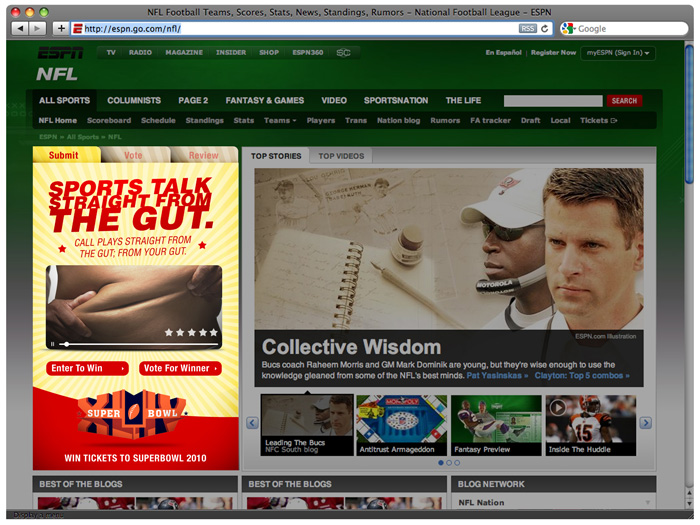This screenshot has height=525, width=700.
Task: Click the Vote For Winner button
Action: tap(180, 368)
